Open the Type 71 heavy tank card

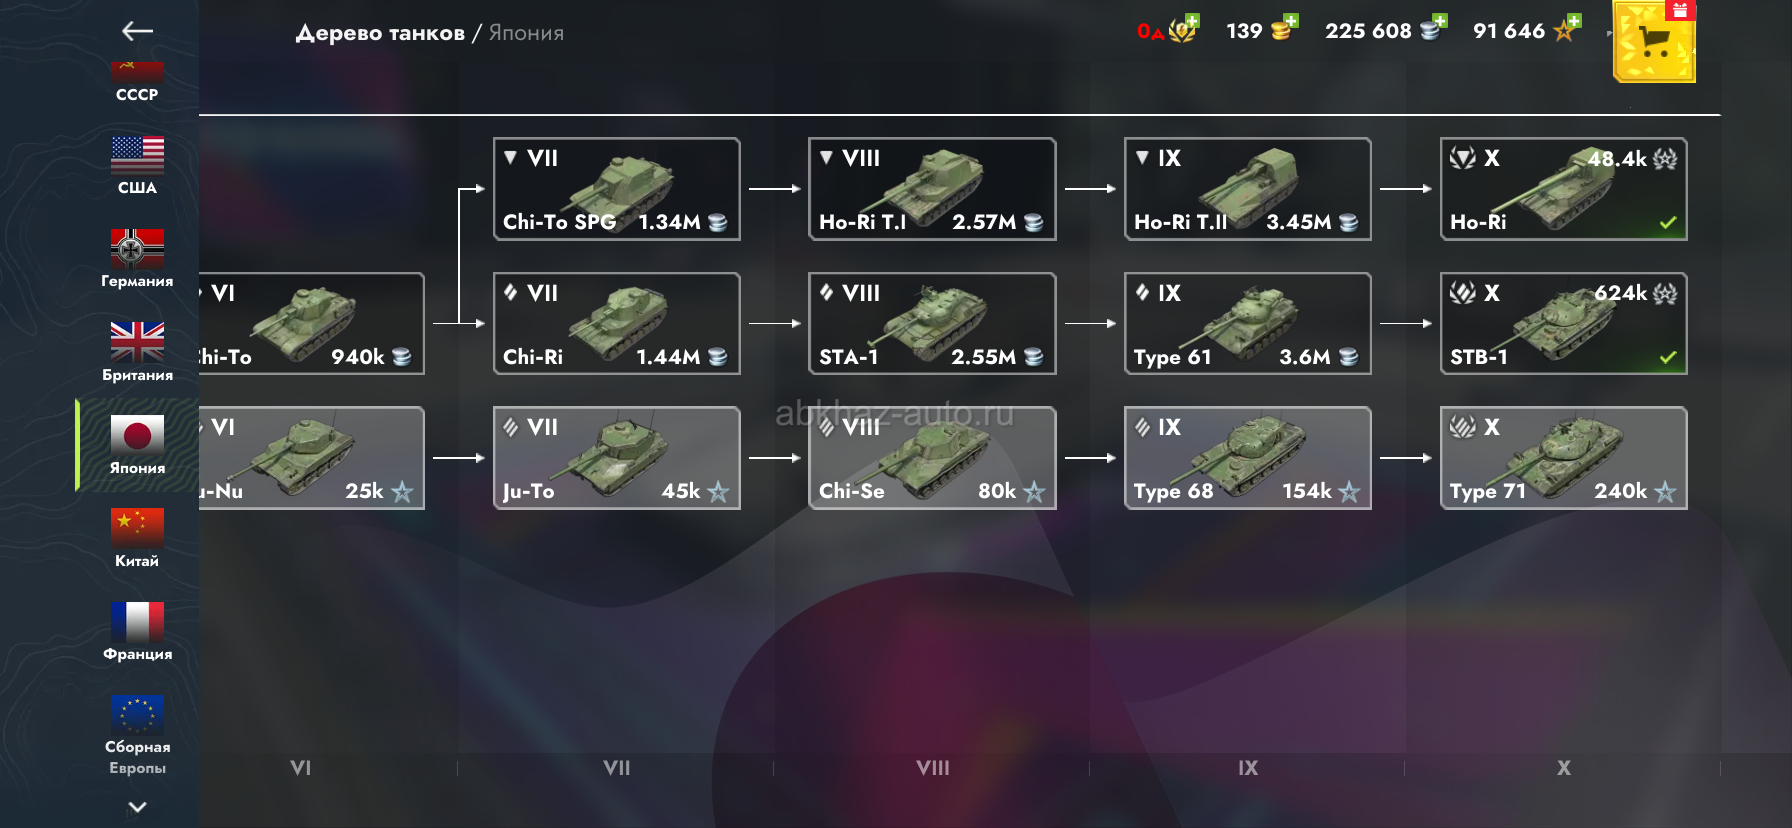(x=1563, y=458)
